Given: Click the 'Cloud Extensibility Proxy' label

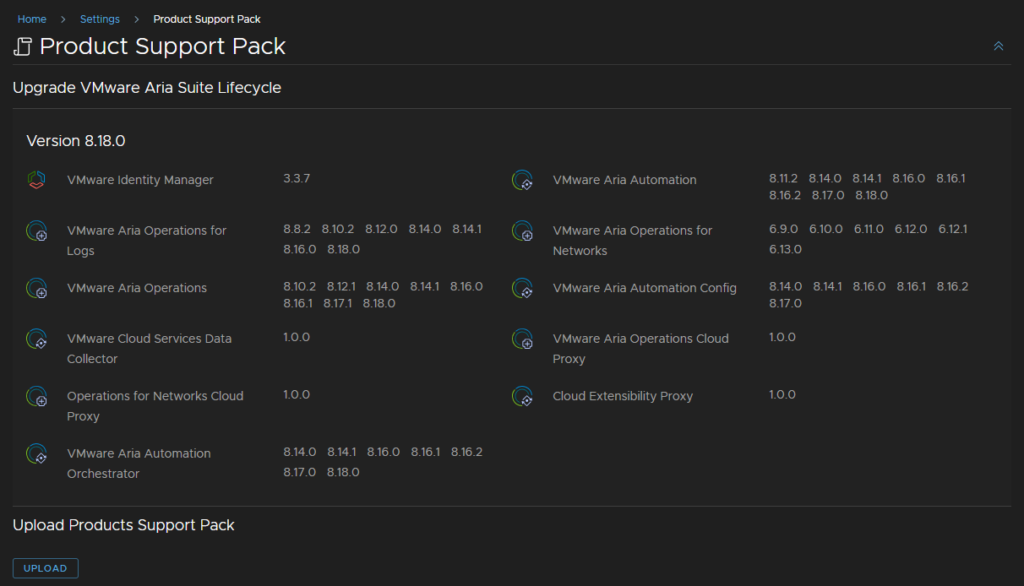Looking at the screenshot, I should click(622, 397).
